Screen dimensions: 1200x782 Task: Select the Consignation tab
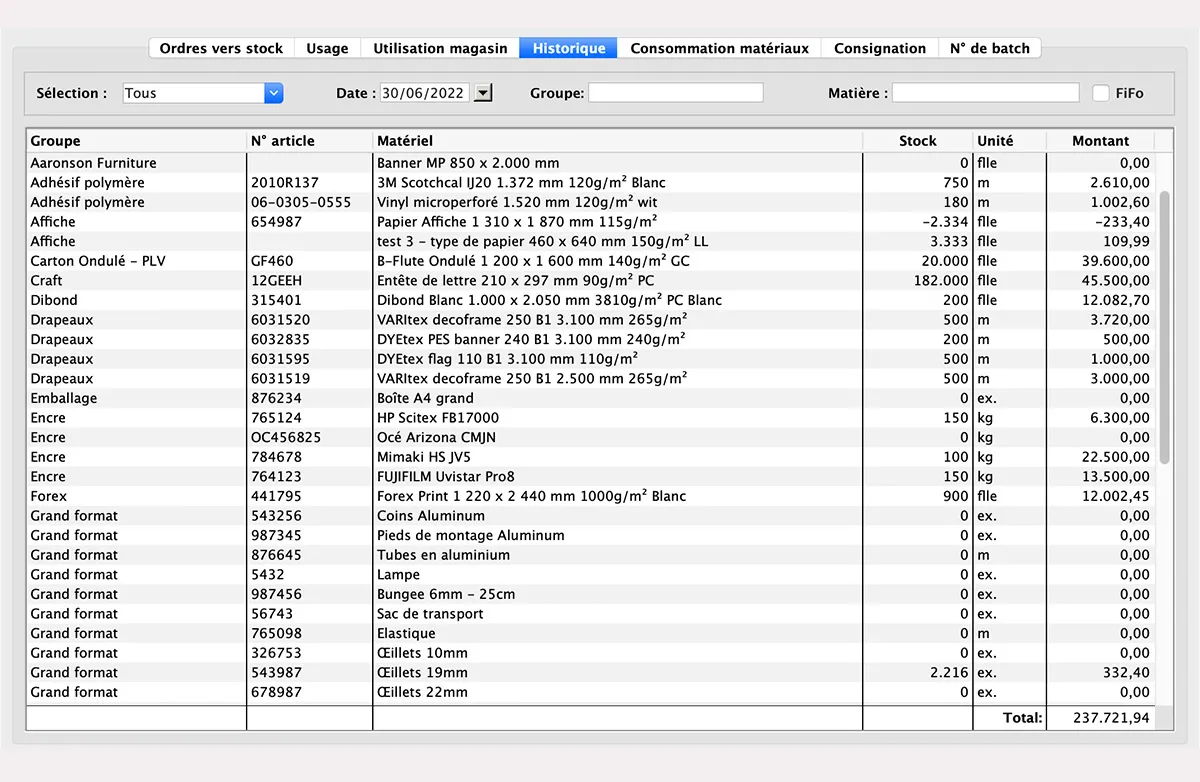point(879,47)
